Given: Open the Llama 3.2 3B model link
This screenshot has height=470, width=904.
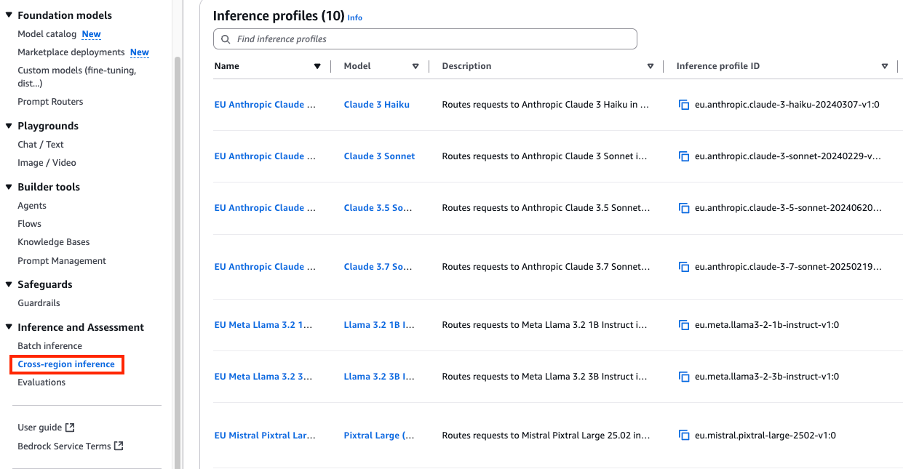Looking at the screenshot, I should (379, 377).
